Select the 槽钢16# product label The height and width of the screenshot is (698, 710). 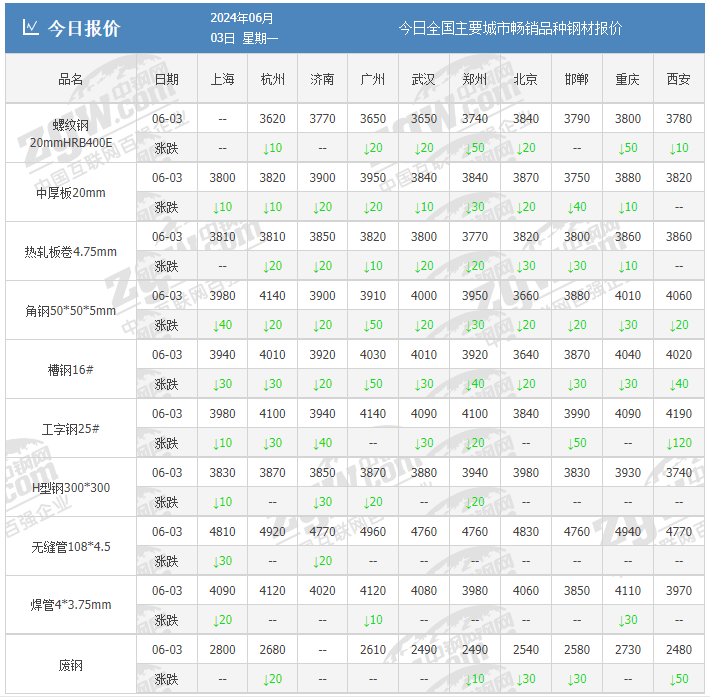click(x=71, y=370)
